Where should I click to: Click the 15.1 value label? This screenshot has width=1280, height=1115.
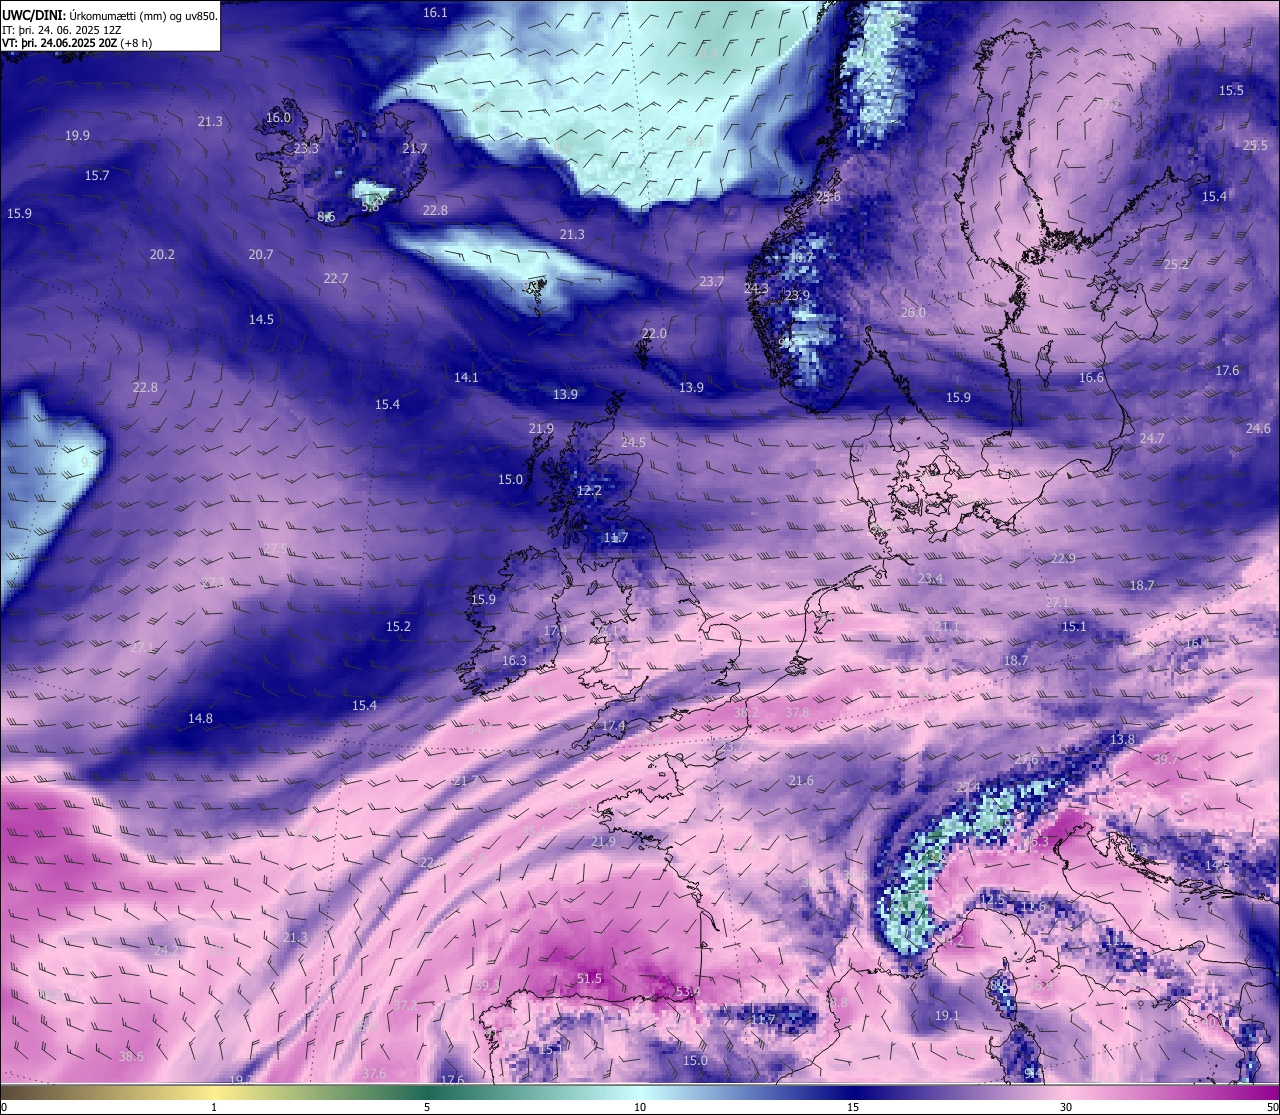1074,626
